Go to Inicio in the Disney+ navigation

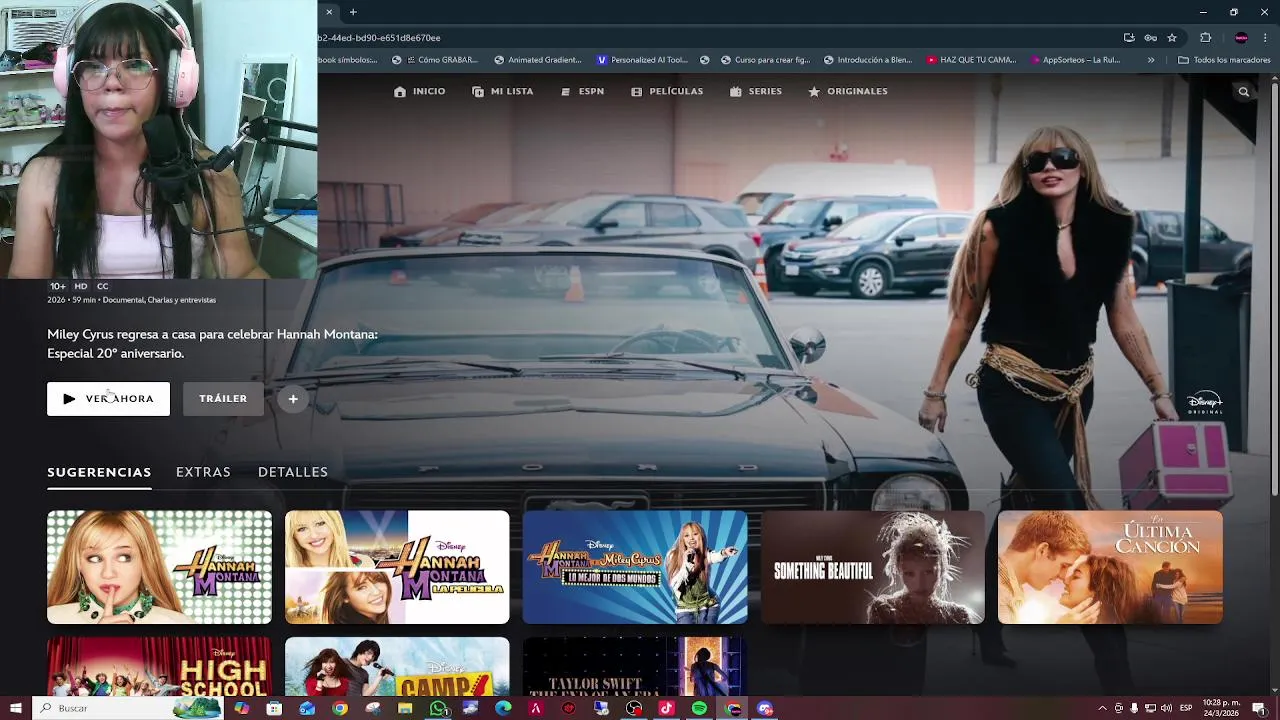point(420,91)
